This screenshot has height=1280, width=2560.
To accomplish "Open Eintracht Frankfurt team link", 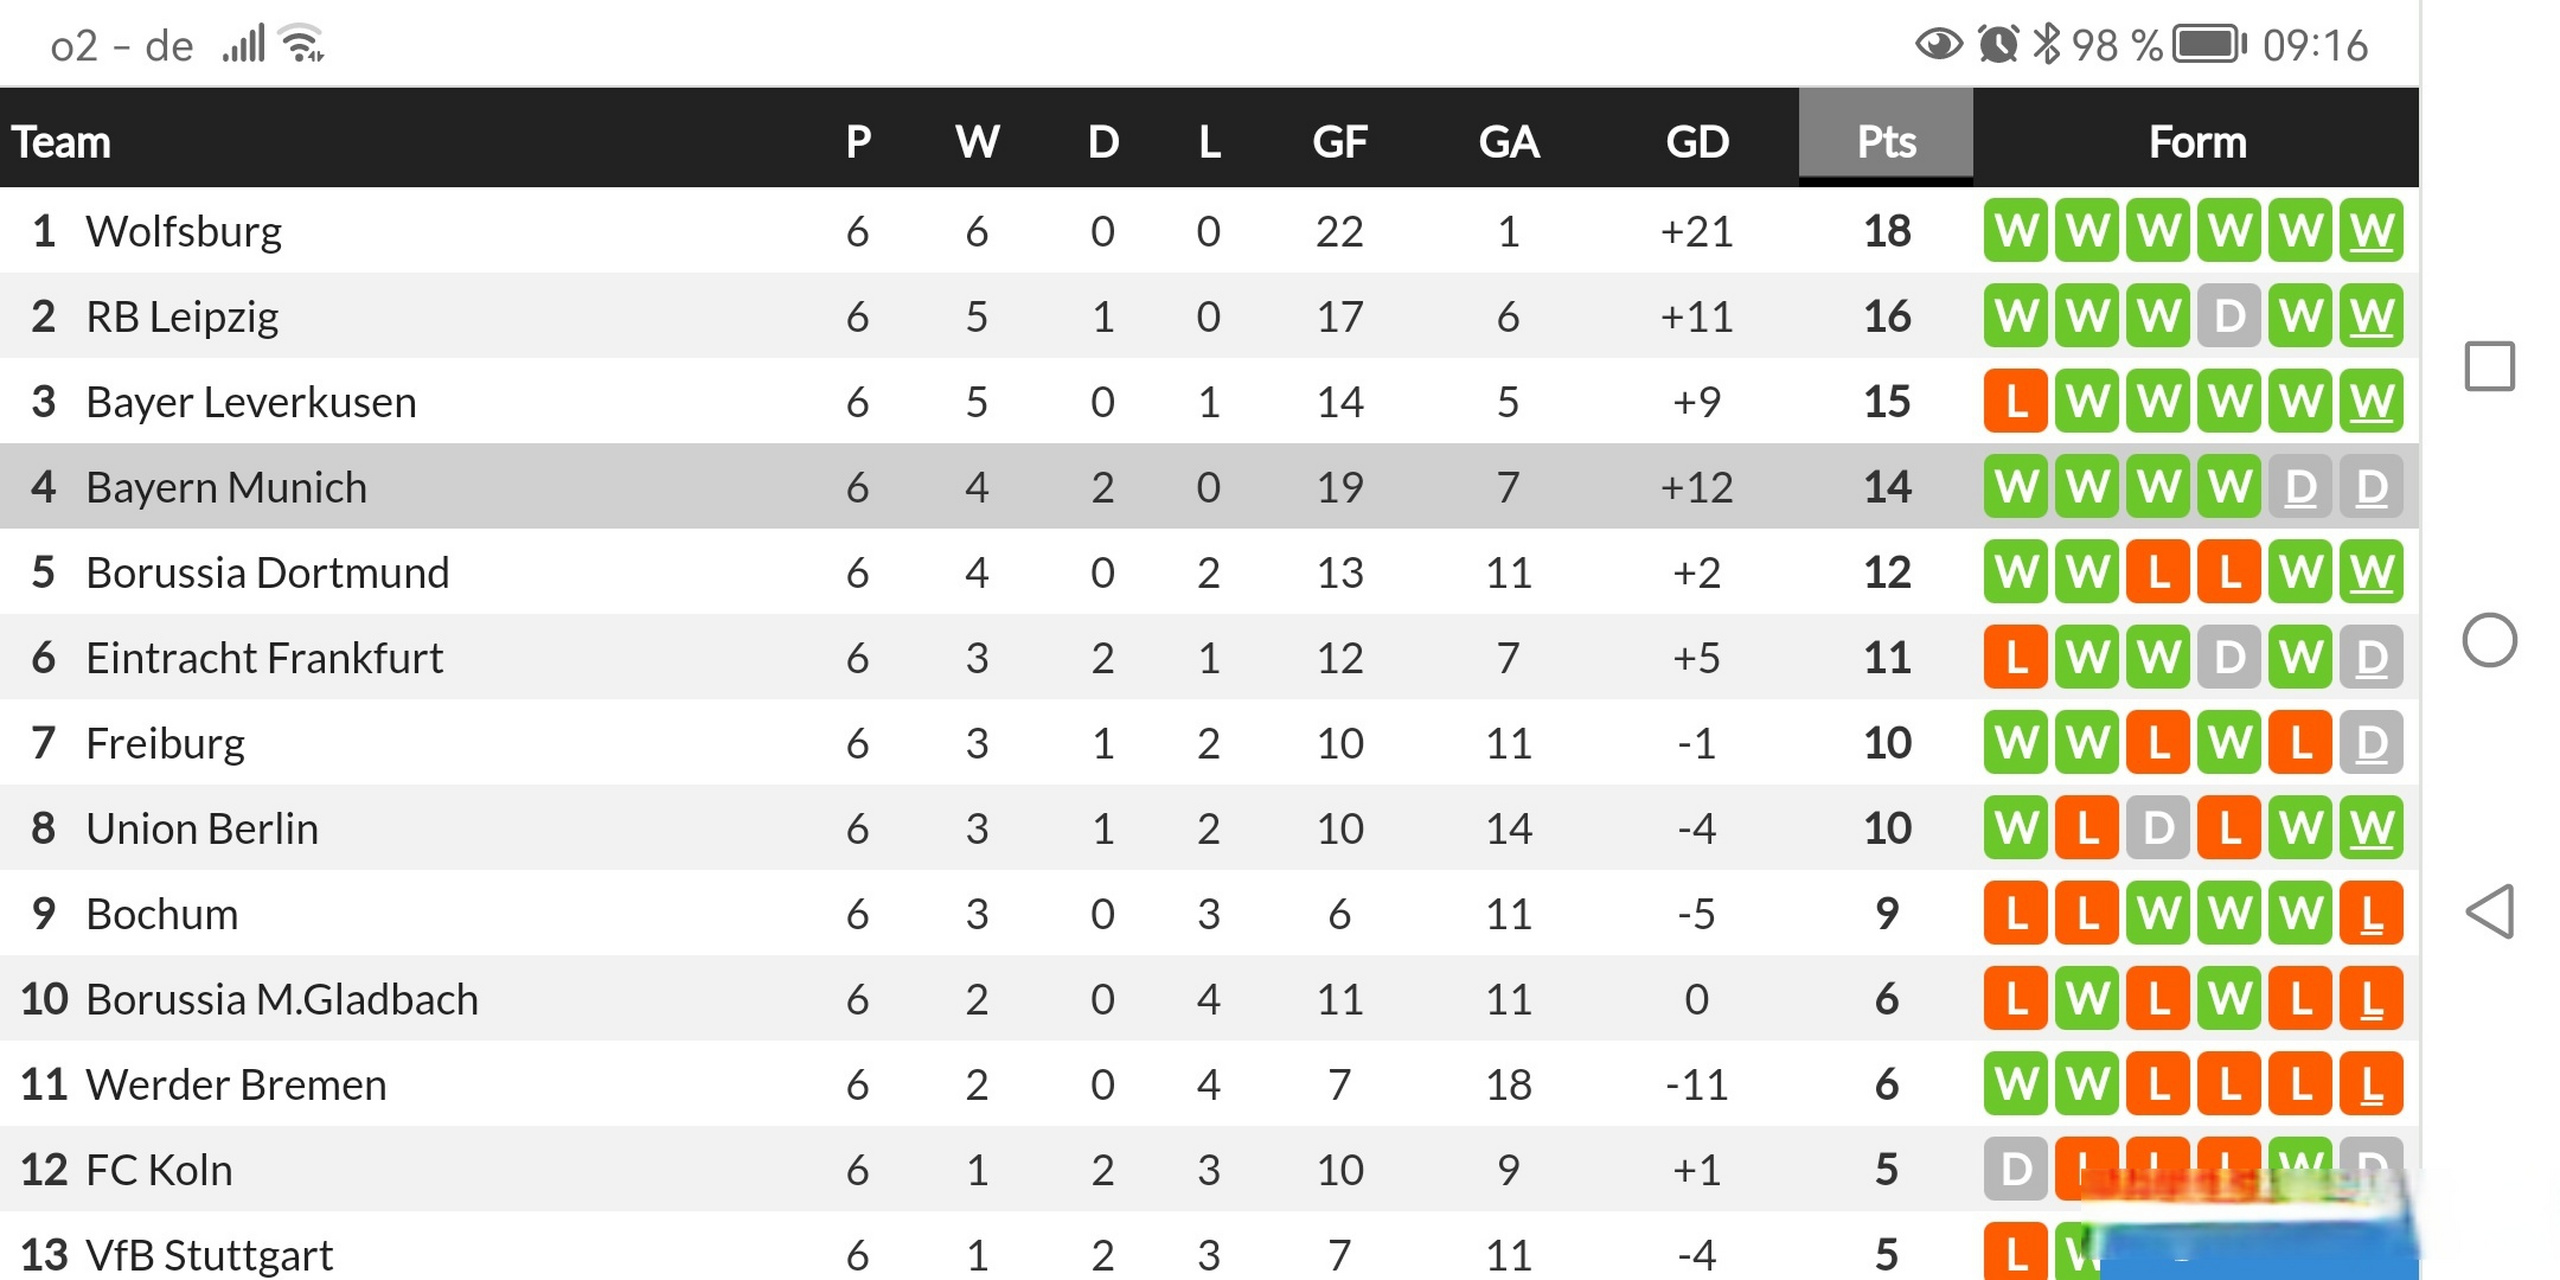I will tap(264, 658).
